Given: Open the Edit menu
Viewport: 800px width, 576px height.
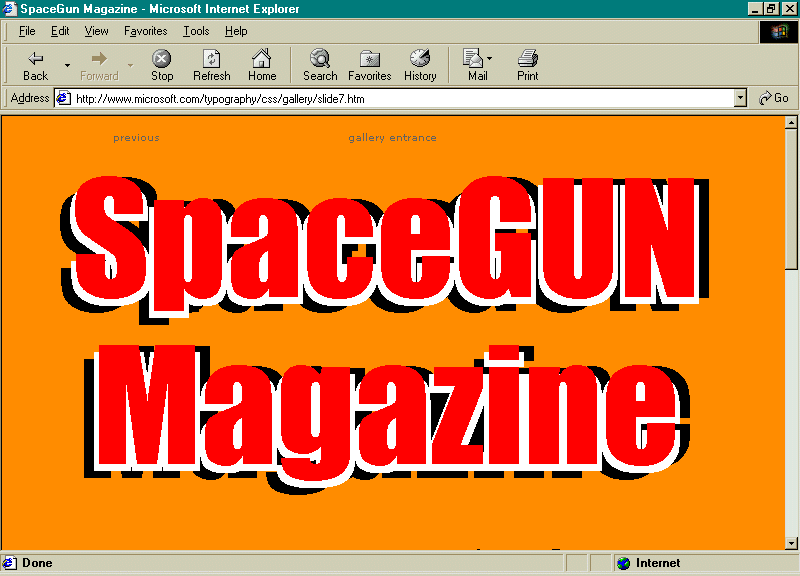Looking at the screenshot, I should pos(60,31).
